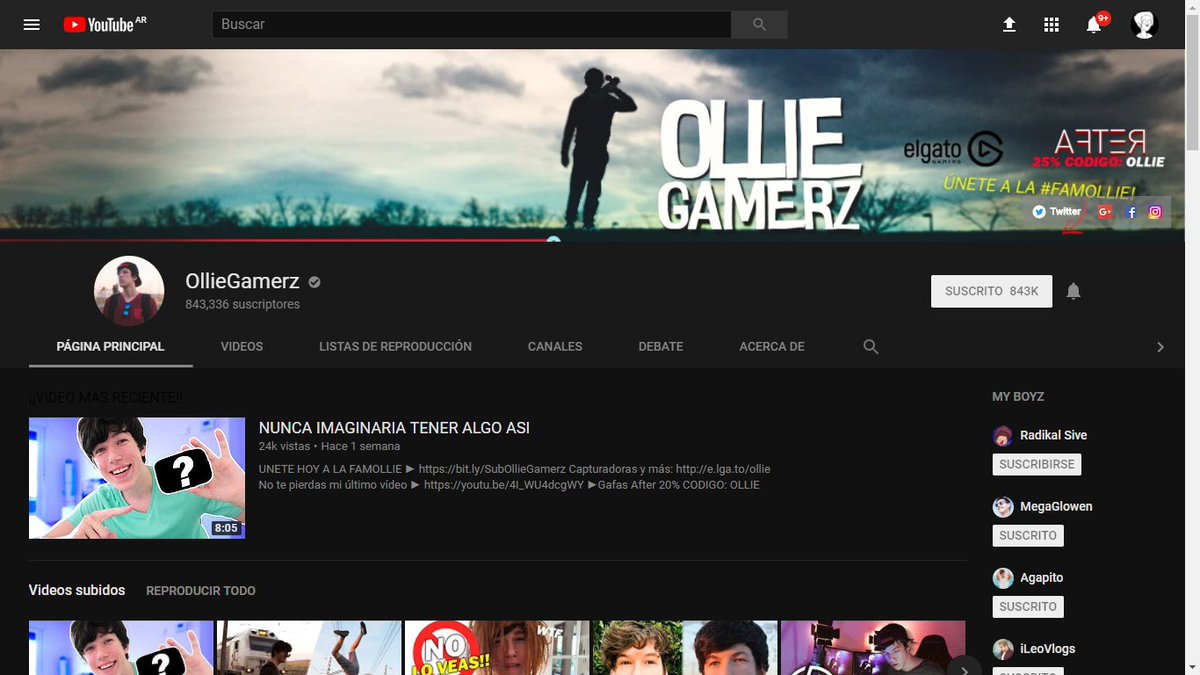
Task: Open the ACERCA DE tab
Action: [x=772, y=347]
